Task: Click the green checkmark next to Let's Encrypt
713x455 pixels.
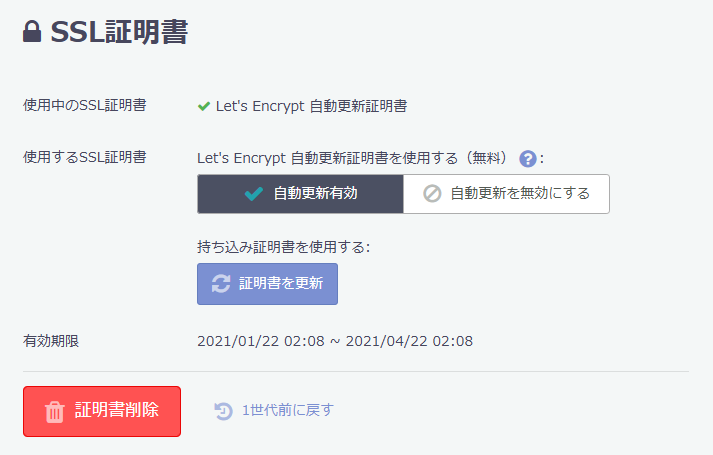Action: 204,106
